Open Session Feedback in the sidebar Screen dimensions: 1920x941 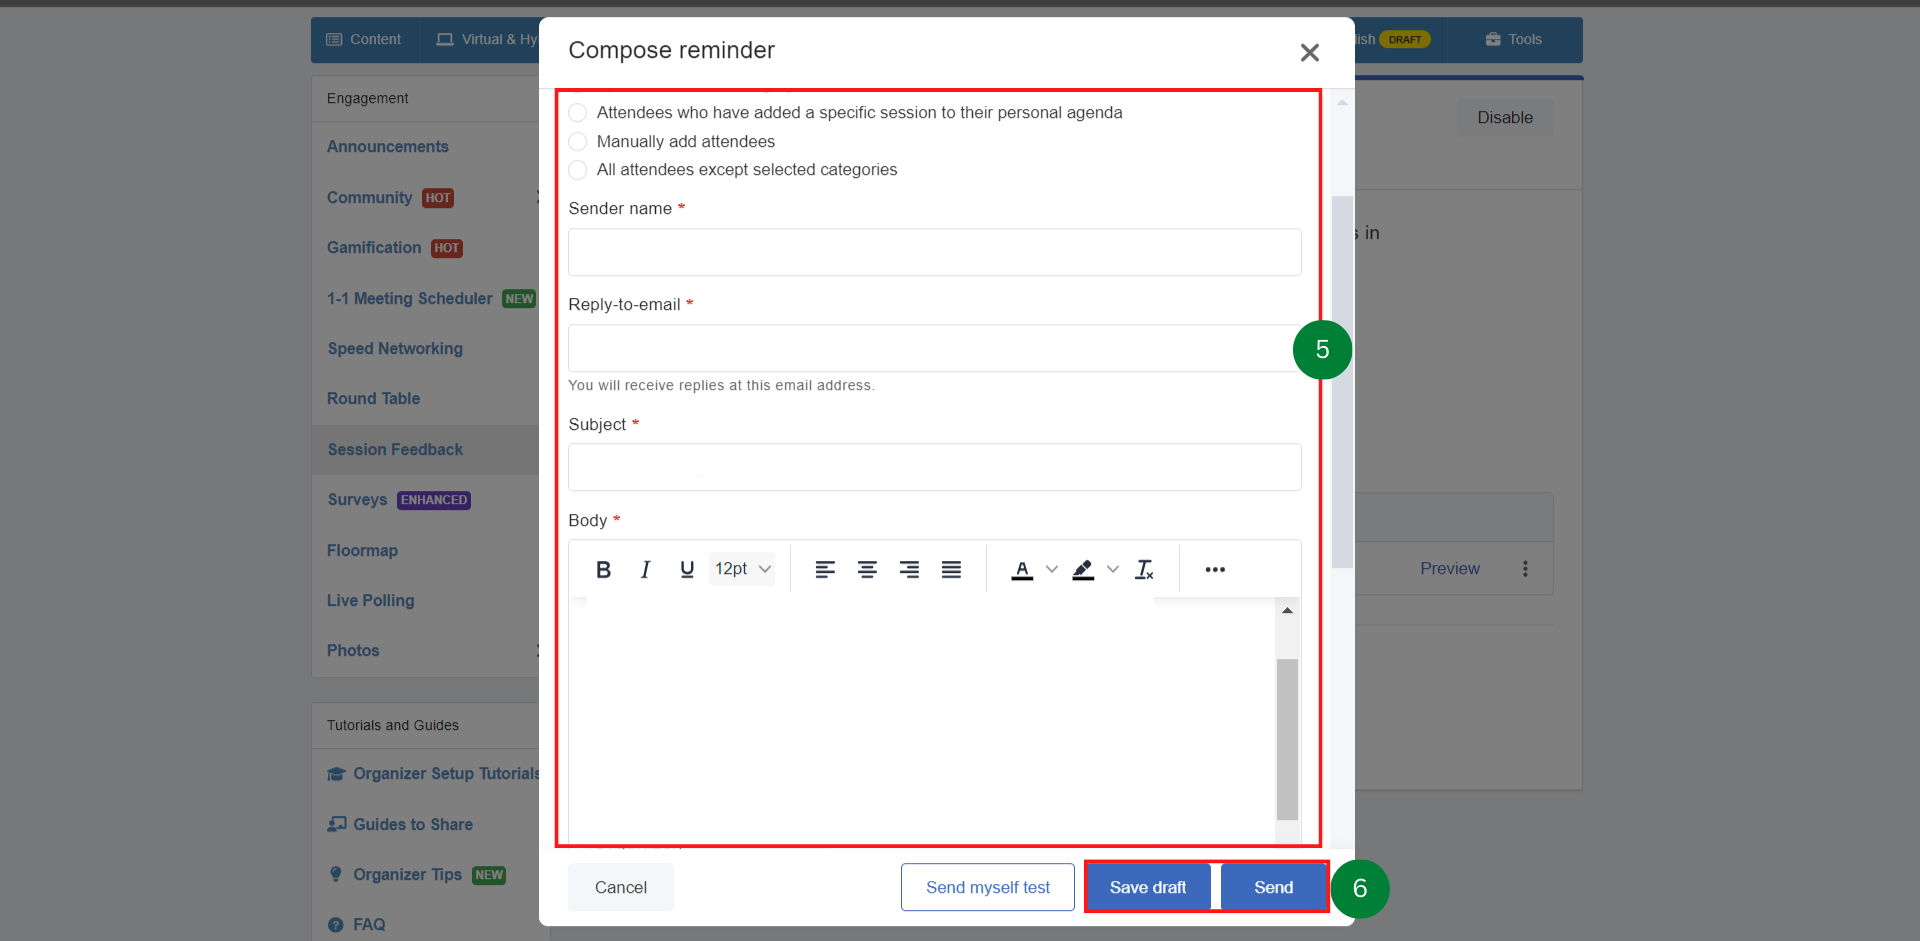tap(395, 449)
